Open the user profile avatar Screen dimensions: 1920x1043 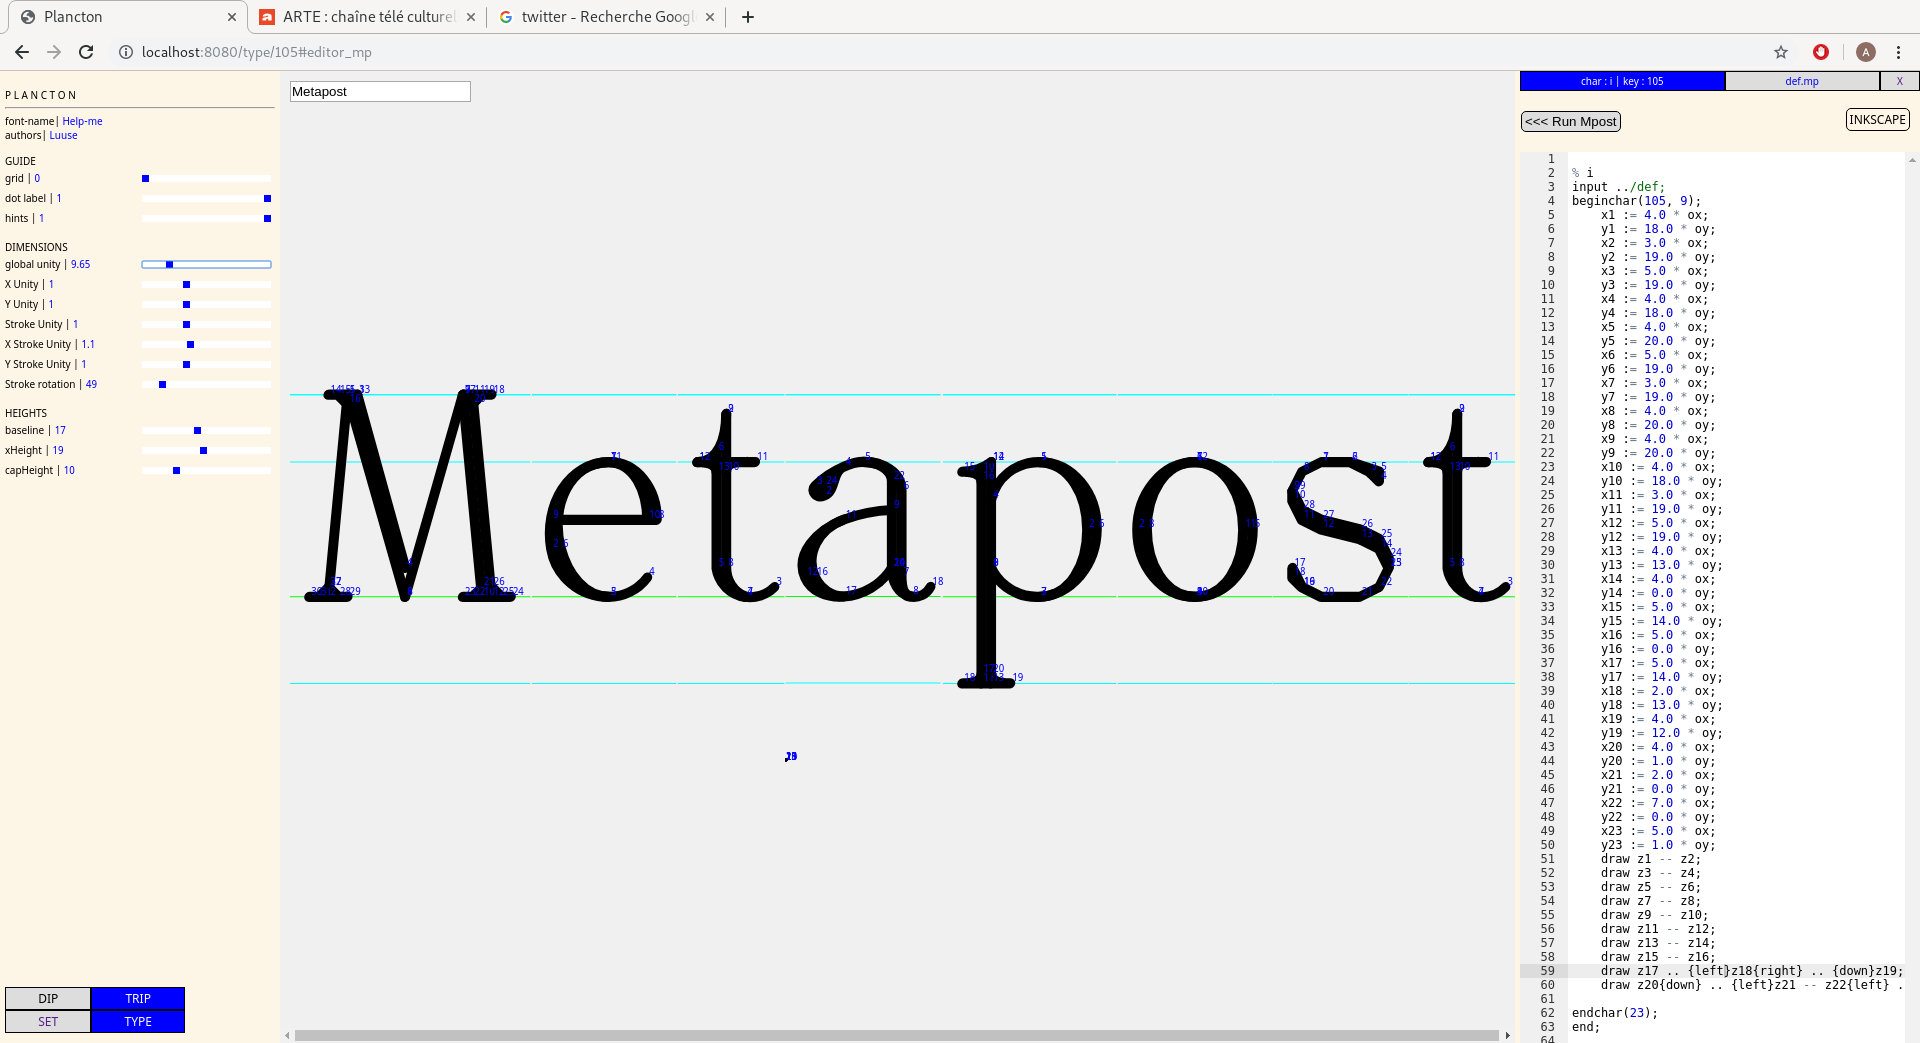tap(1865, 52)
